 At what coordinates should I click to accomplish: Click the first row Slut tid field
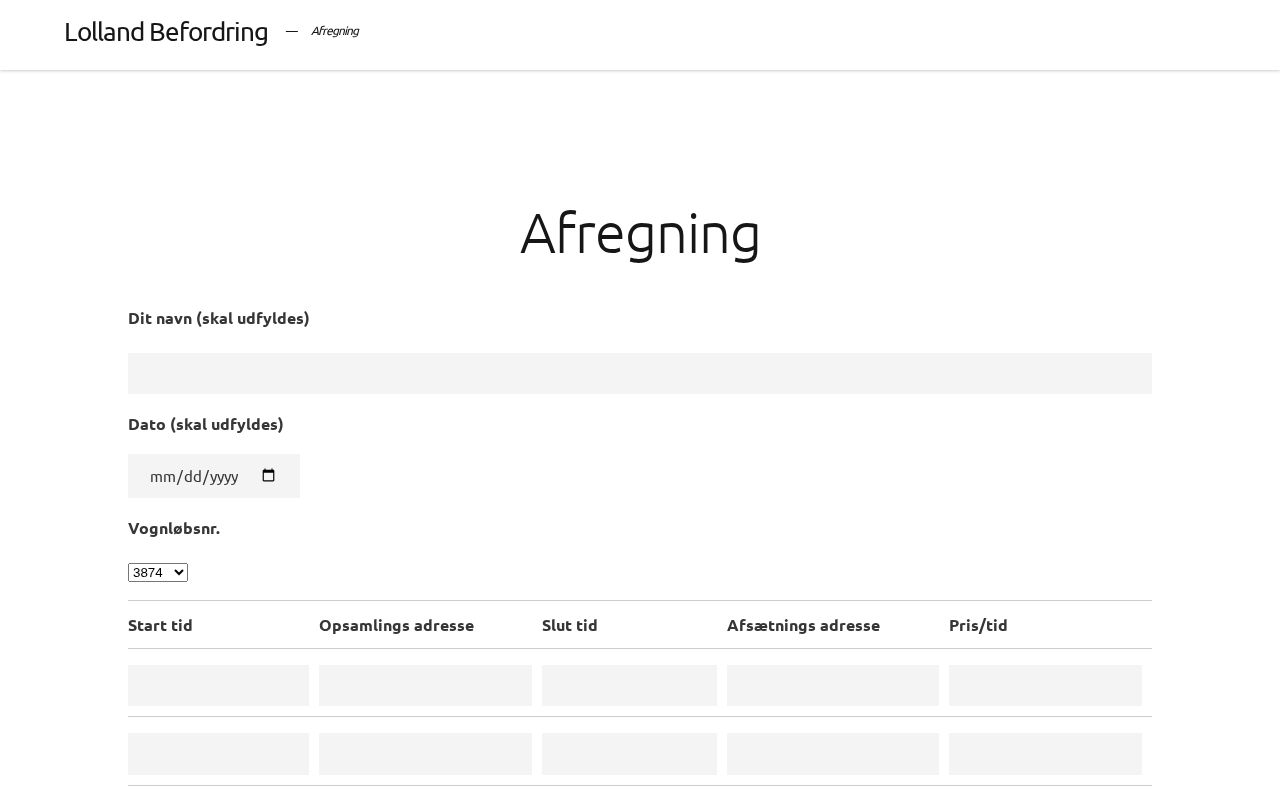tap(629, 686)
